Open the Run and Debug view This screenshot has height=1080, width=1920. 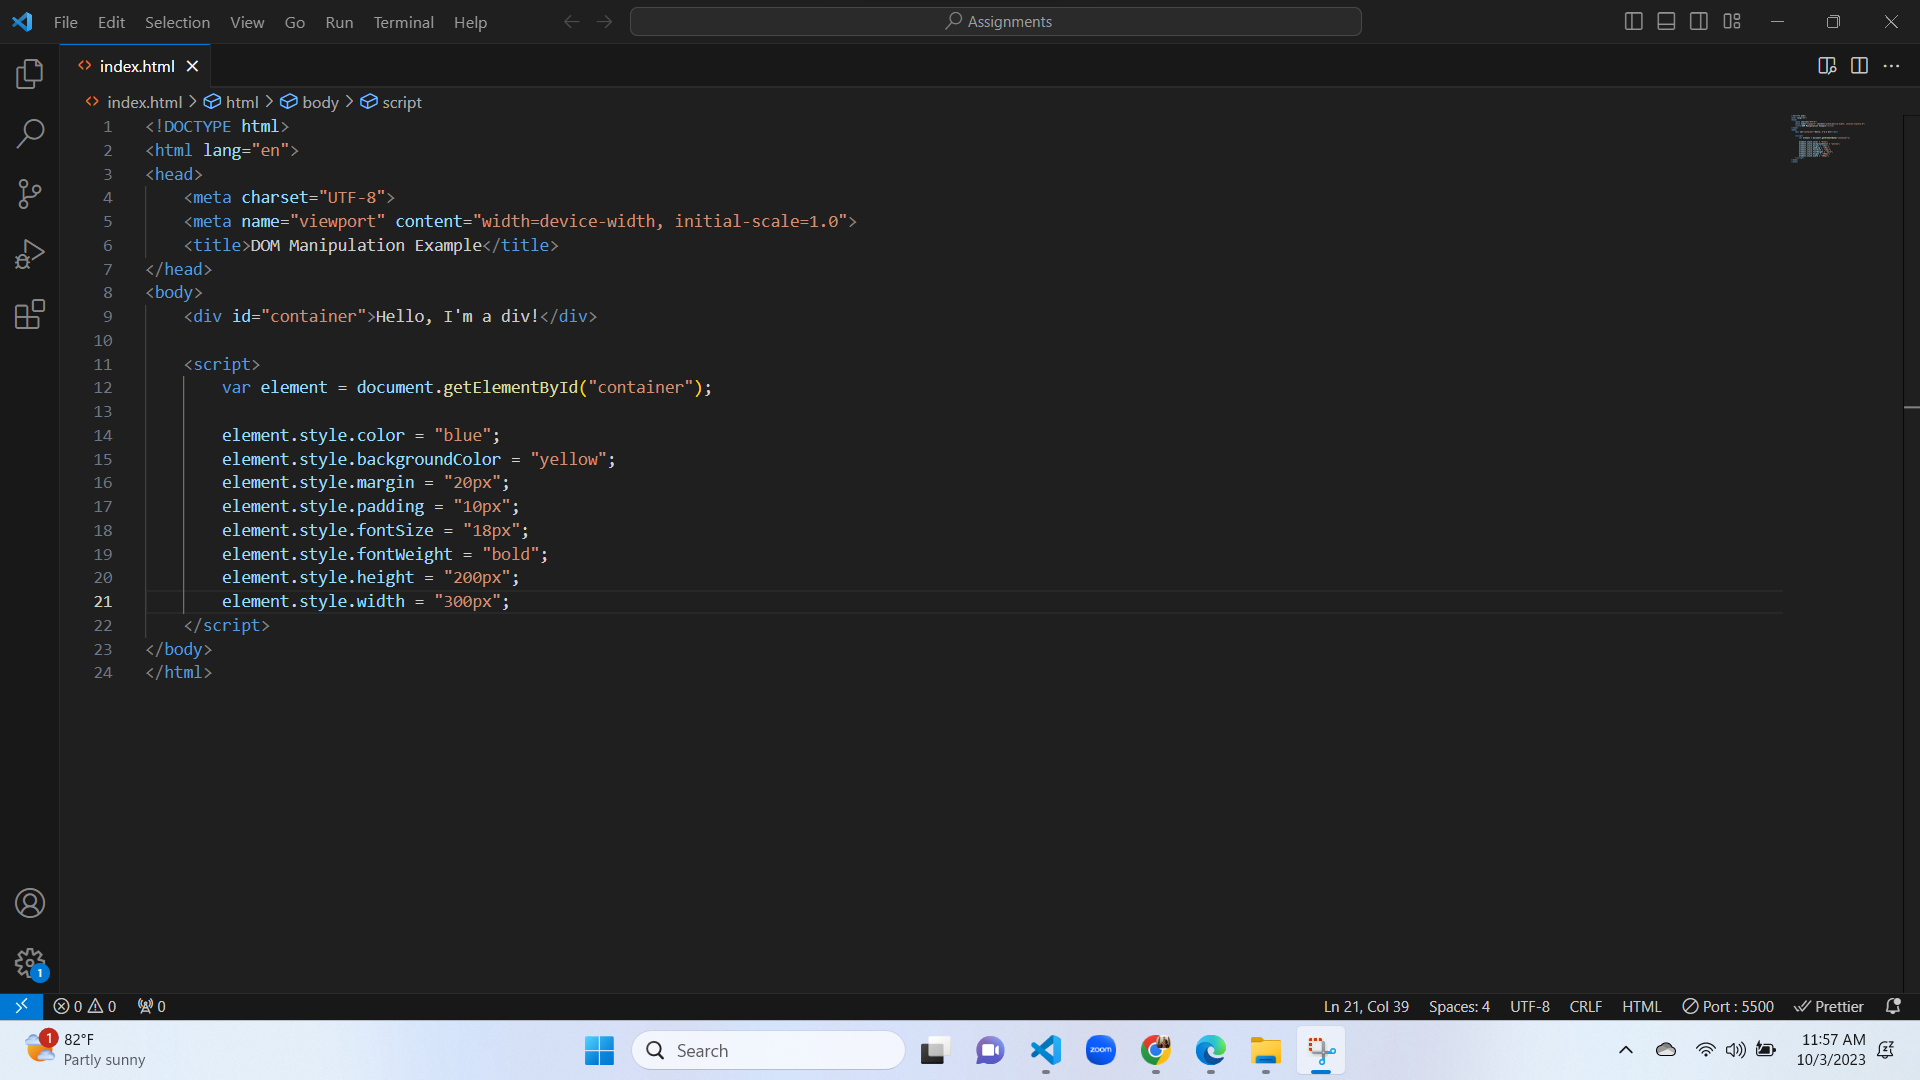coord(29,253)
